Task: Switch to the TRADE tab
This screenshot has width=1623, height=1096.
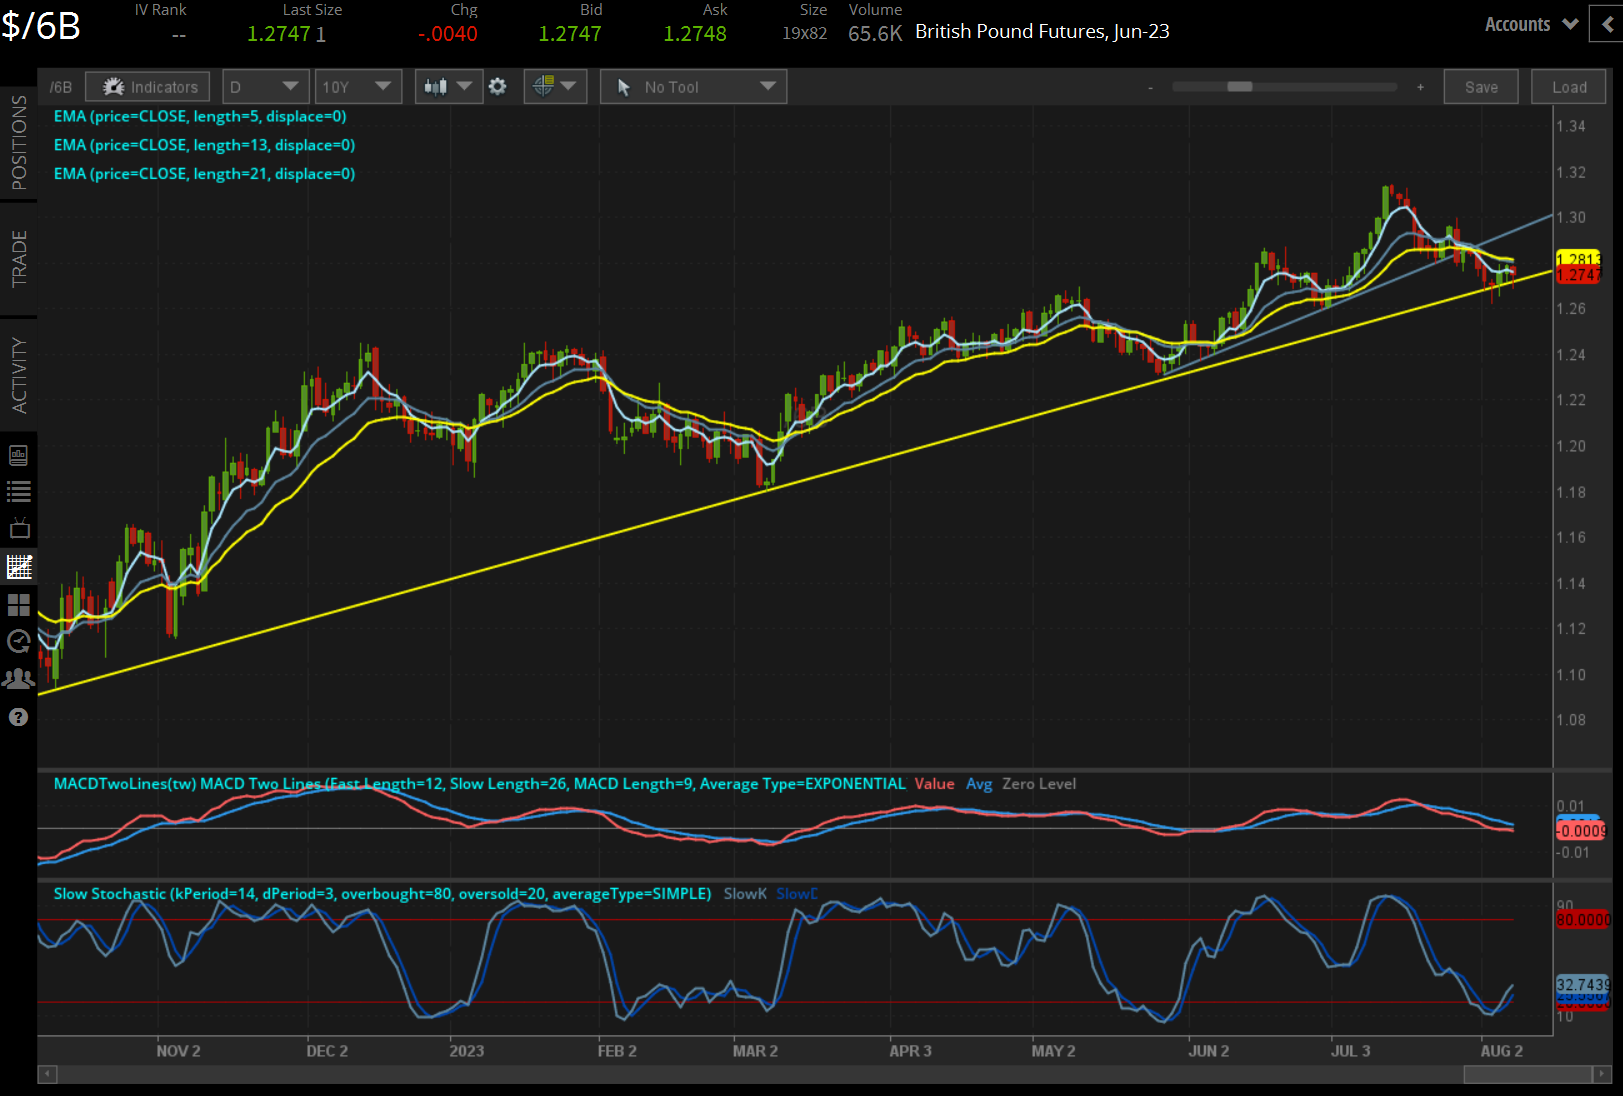Action: 16,260
